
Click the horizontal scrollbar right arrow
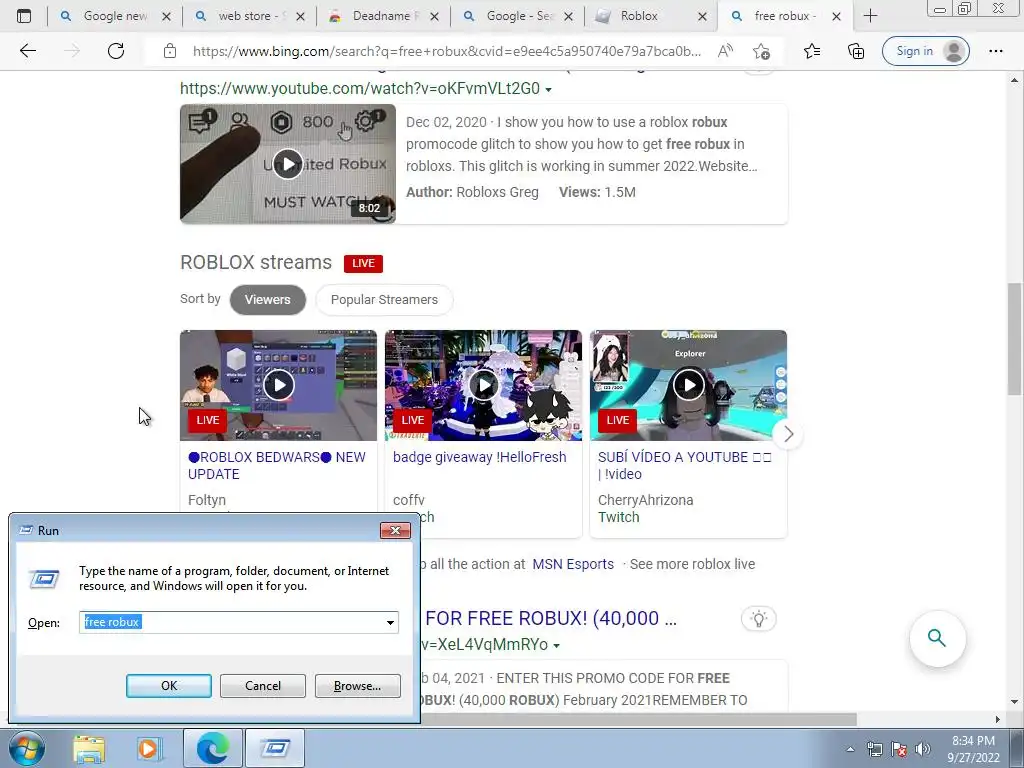tap(997, 719)
